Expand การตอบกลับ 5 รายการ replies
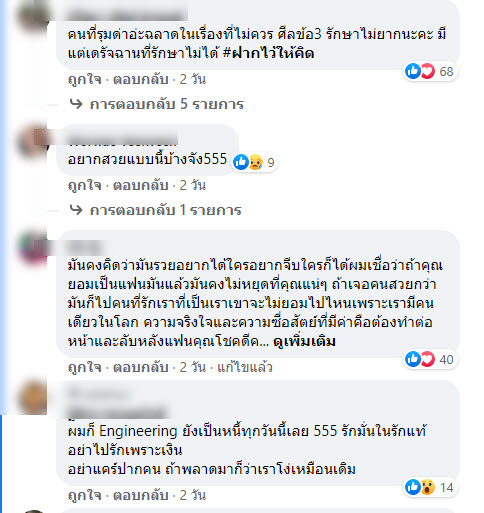Image resolution: width=484 pixels, height=513 pixels. (167, 104)
